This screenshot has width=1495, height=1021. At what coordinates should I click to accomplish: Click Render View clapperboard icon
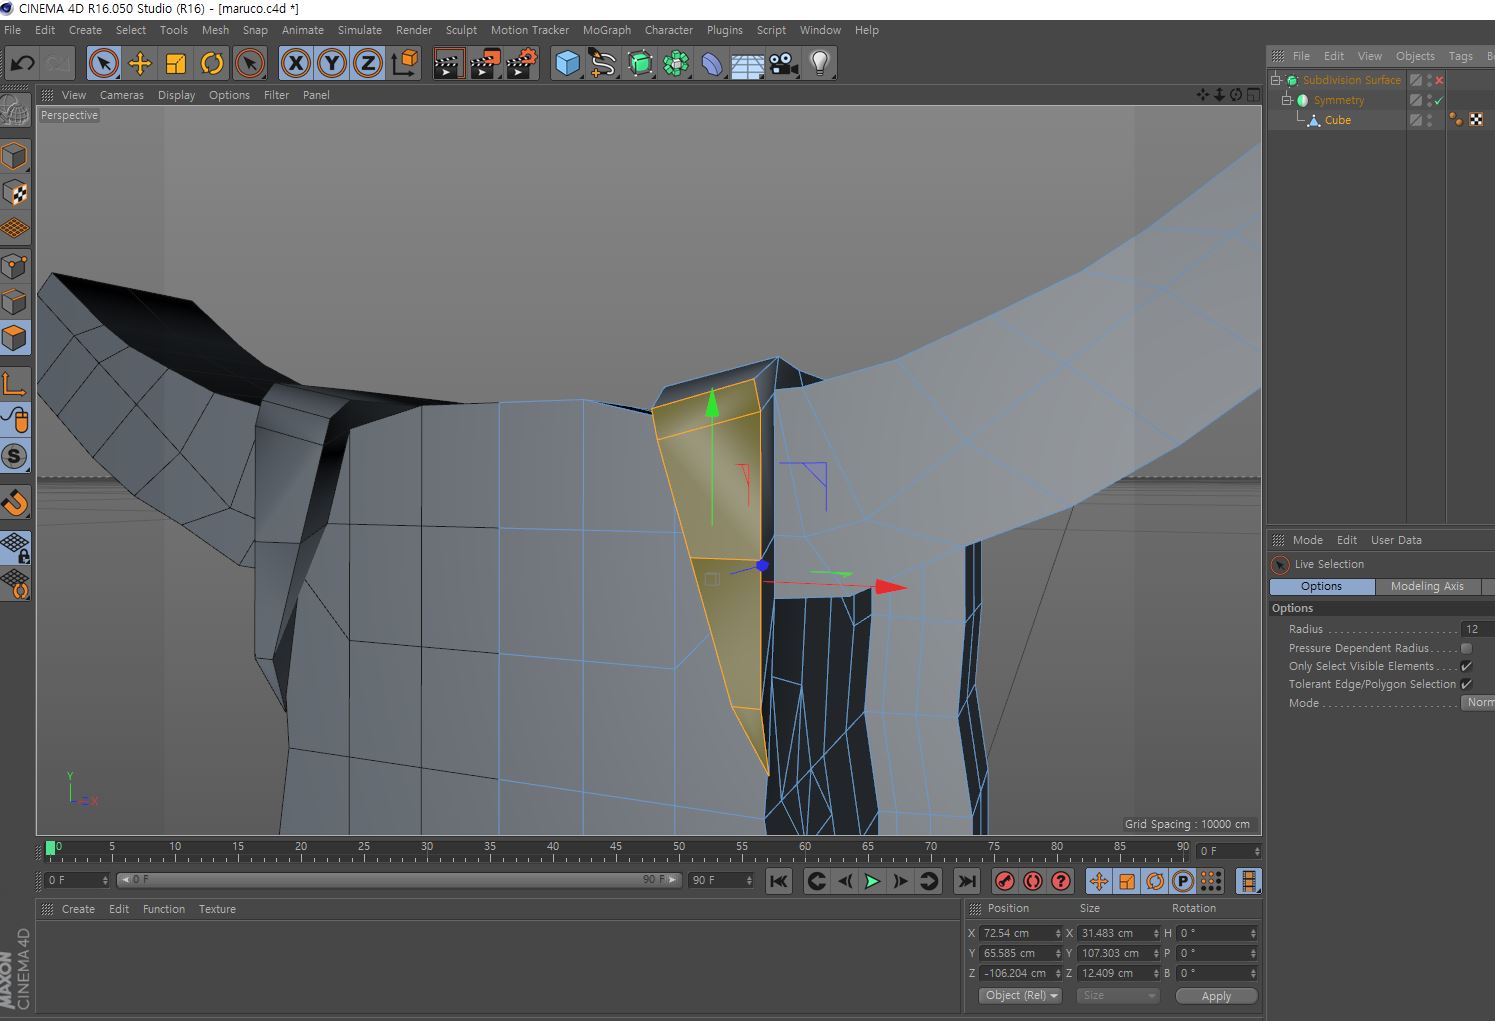click(448, 64)
